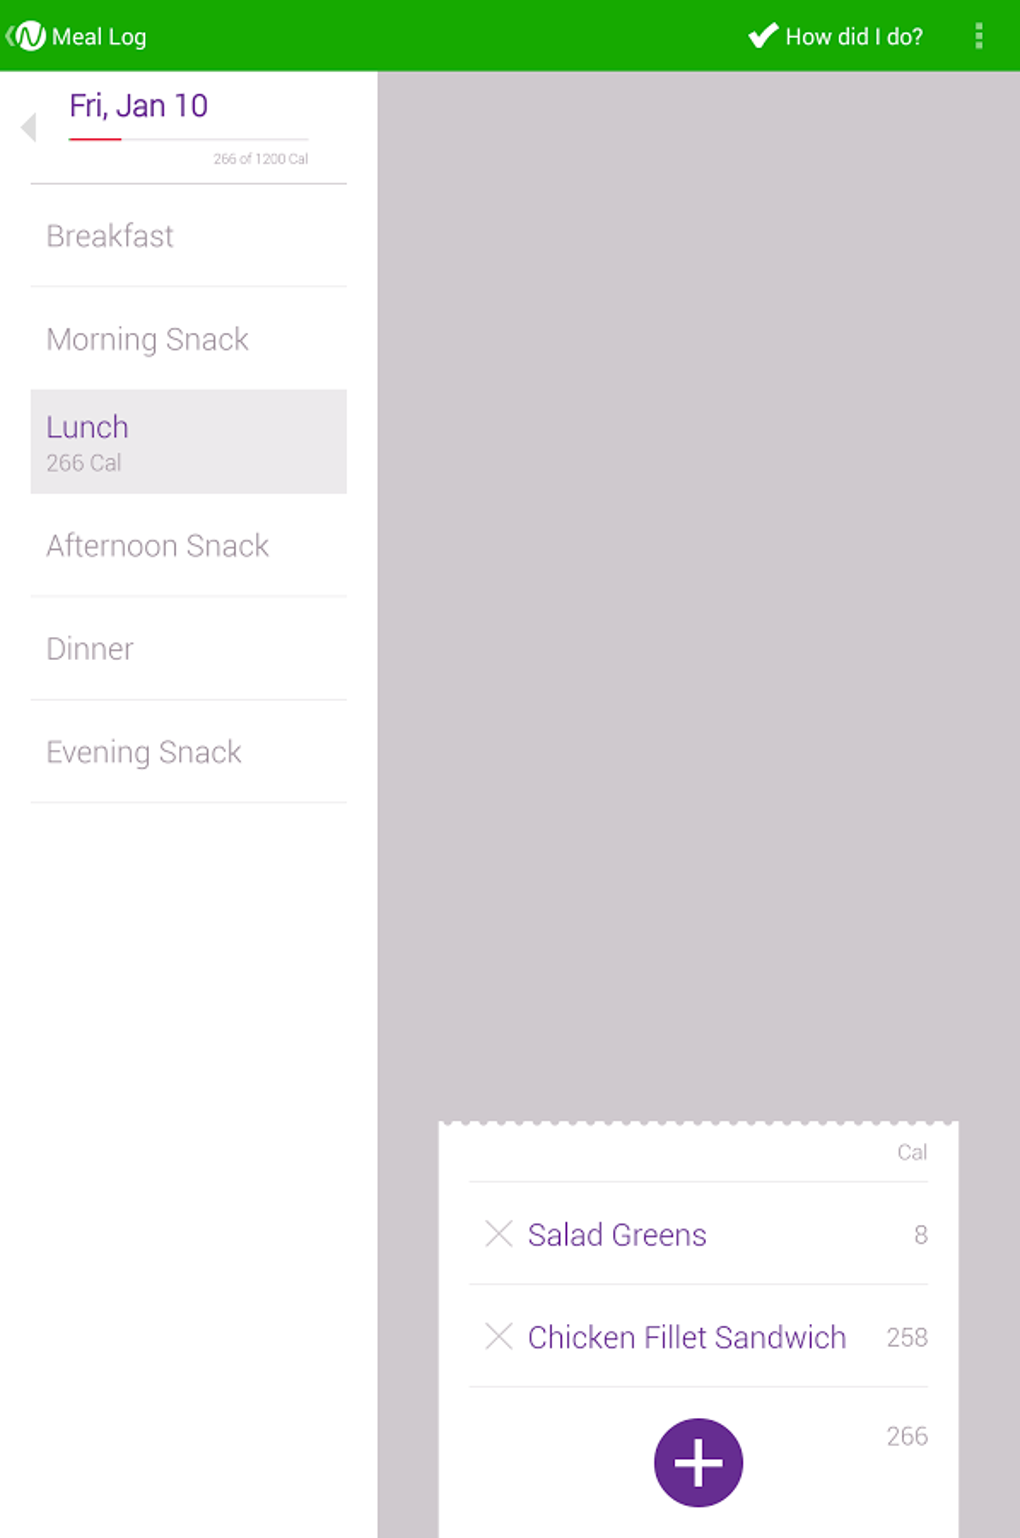Viewport: 1020px width, 1538px height.
Task: Remove Salad Greens with its X icon
Action: 499,1234
